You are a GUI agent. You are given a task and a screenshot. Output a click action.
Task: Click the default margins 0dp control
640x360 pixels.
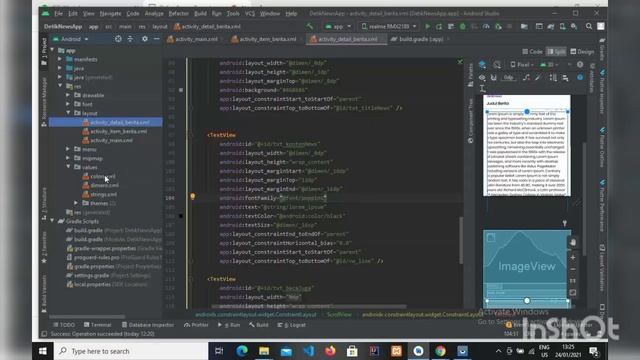508,78
